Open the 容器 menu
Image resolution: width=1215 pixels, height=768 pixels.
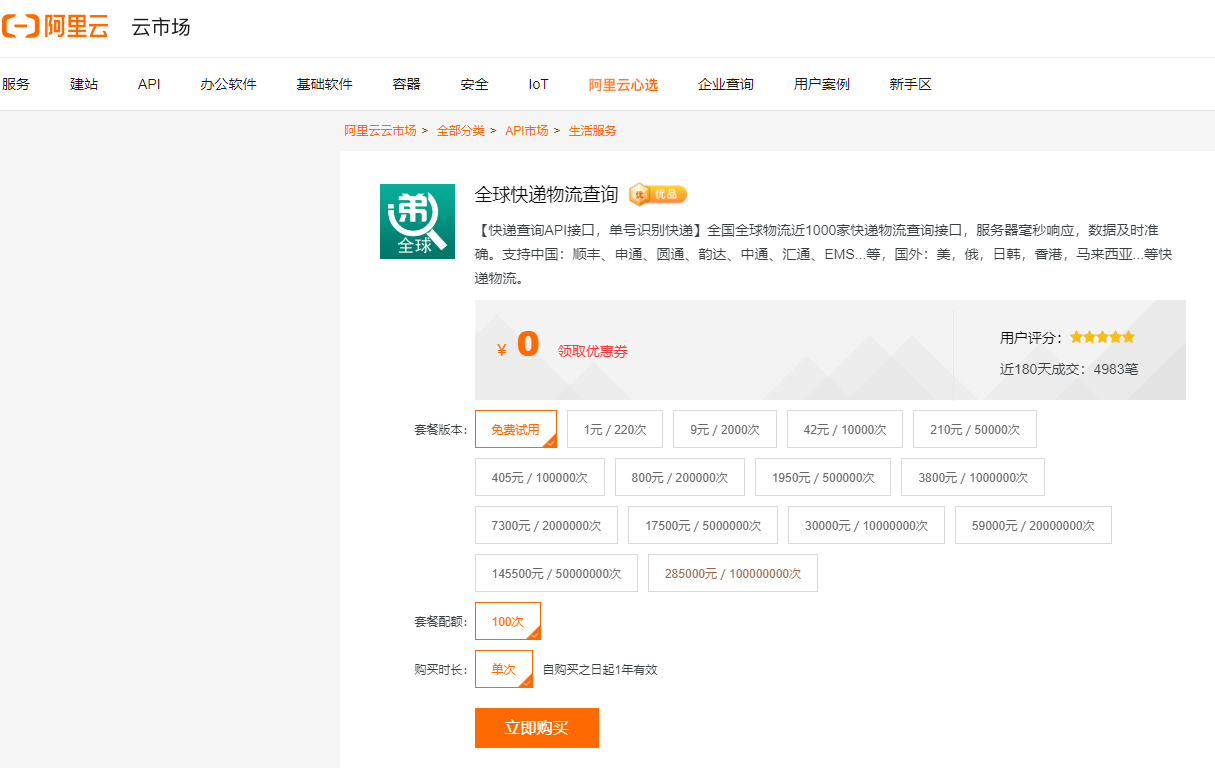[407, 84]
